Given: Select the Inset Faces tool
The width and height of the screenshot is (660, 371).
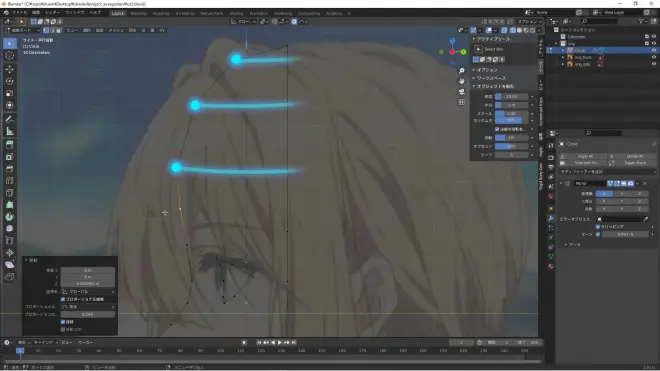Looking at the screenshot, I should coord(10,157).
